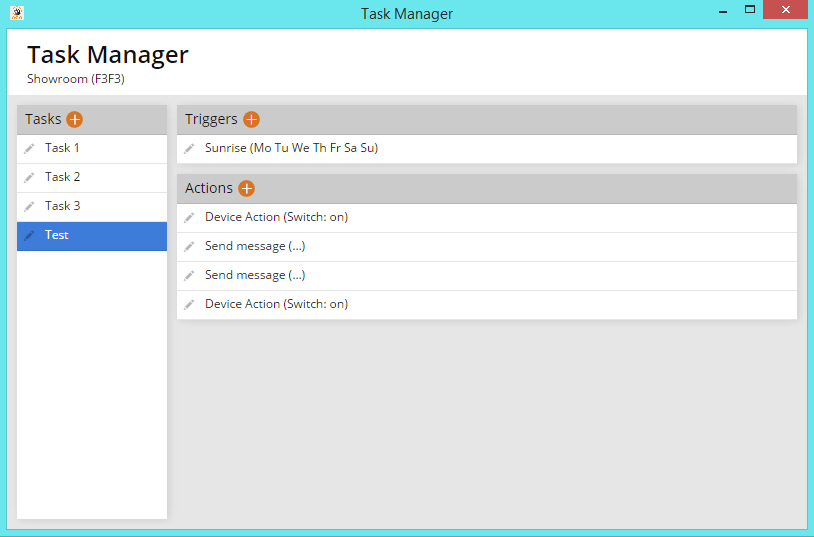The width and height of the screenshot is (814, 537).
Task: Open the Sunrise (Mo Tu We Th Fr Sa Su) trigger
Action: (x=291, y=148)
